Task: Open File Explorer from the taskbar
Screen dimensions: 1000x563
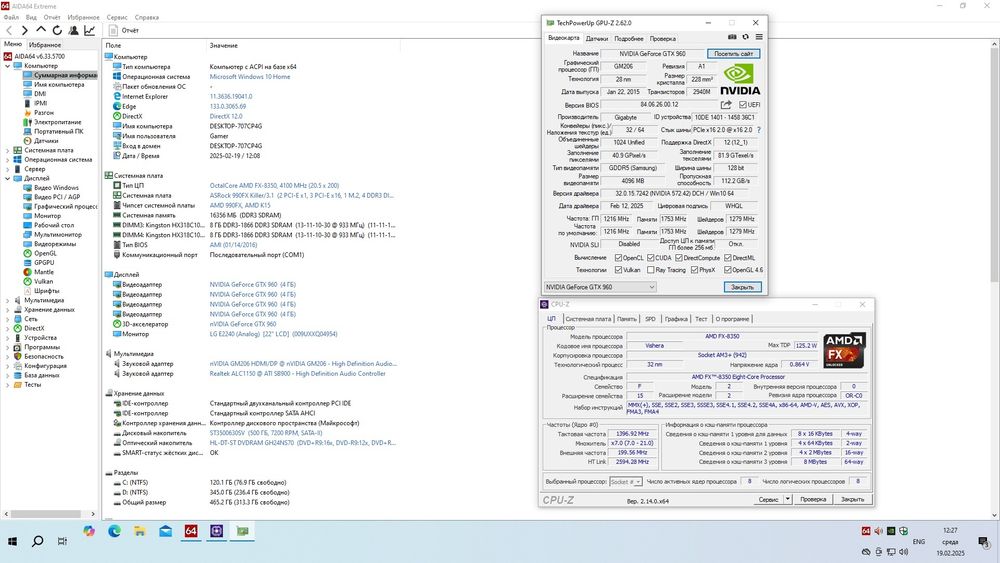Action: pyautogui.click(x=140, y=531)
